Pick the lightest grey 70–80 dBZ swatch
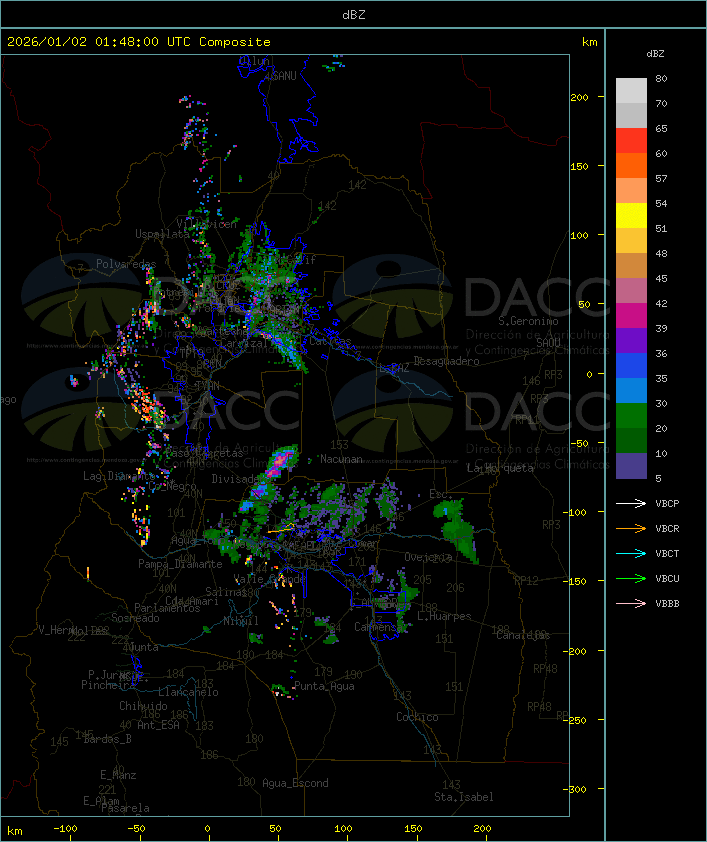Viewport: 707px width, 842px height. [631, 91]
